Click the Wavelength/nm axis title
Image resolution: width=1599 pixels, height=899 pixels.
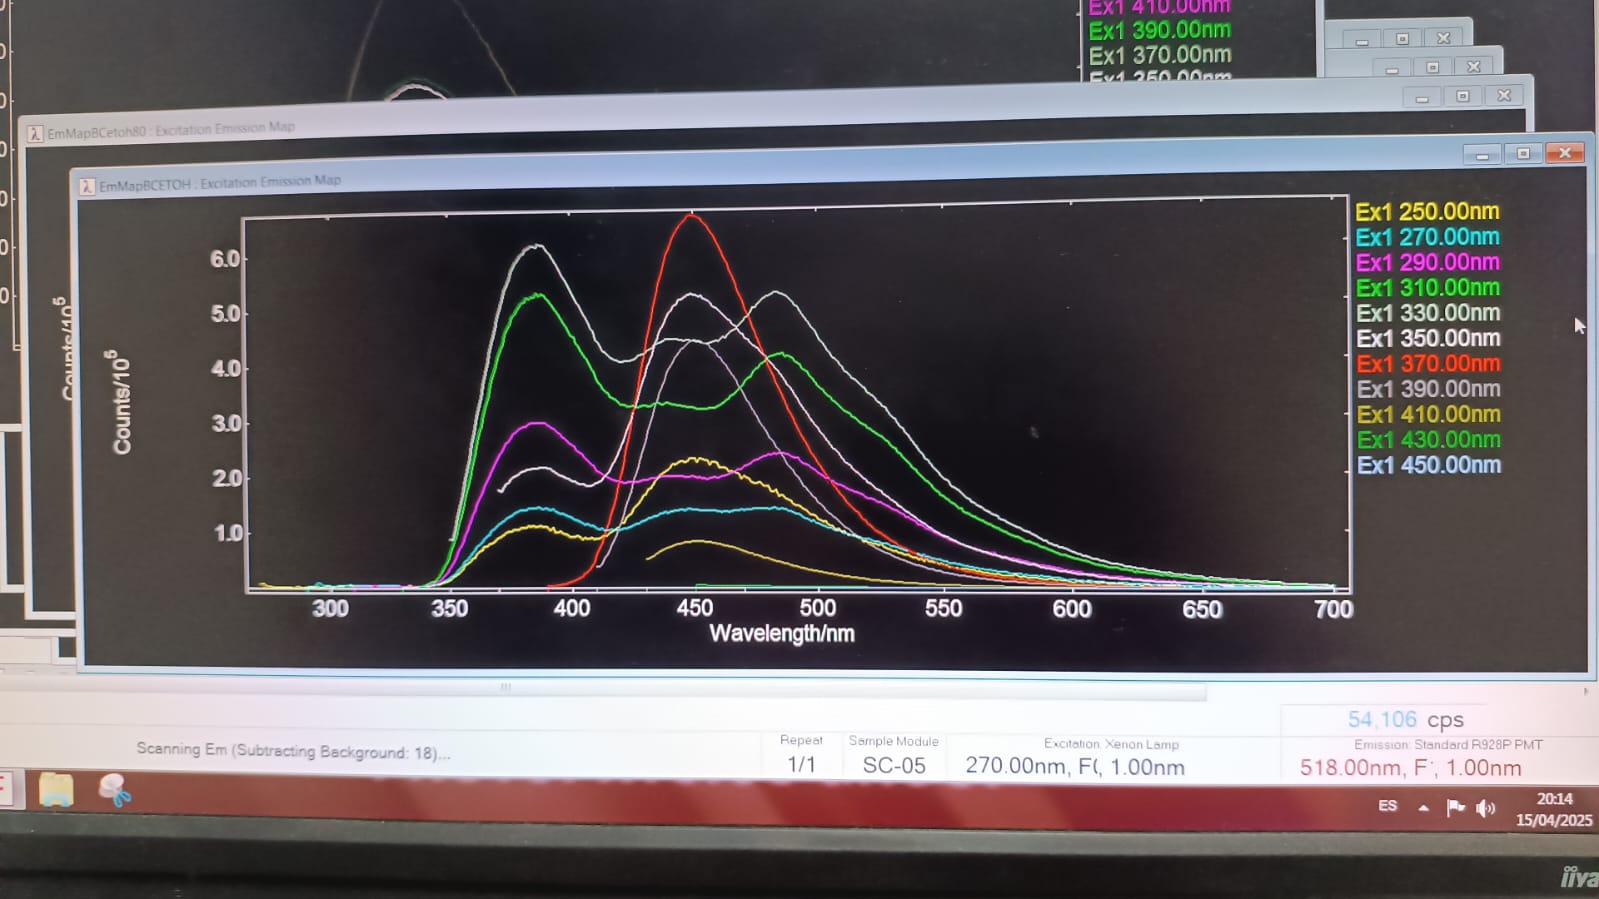click(x=782, y=633)
